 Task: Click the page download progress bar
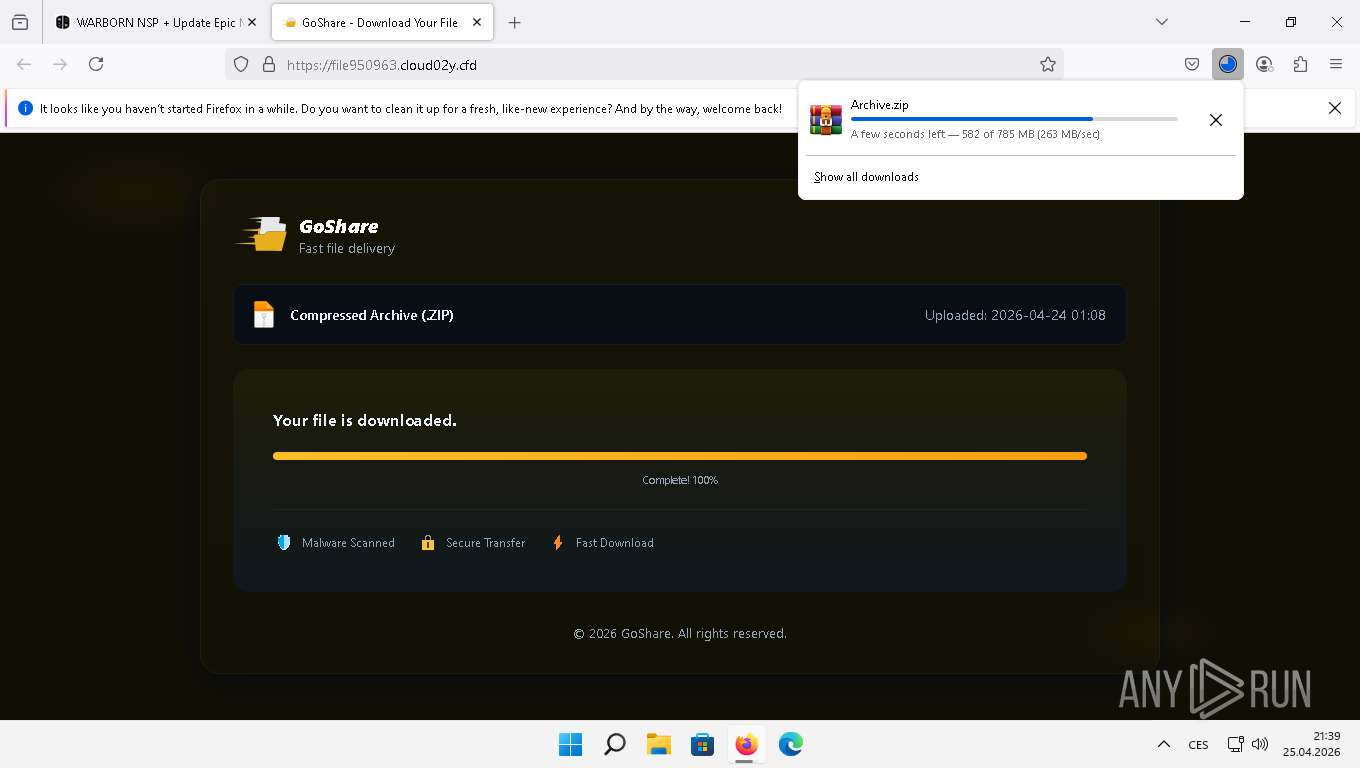680,456
